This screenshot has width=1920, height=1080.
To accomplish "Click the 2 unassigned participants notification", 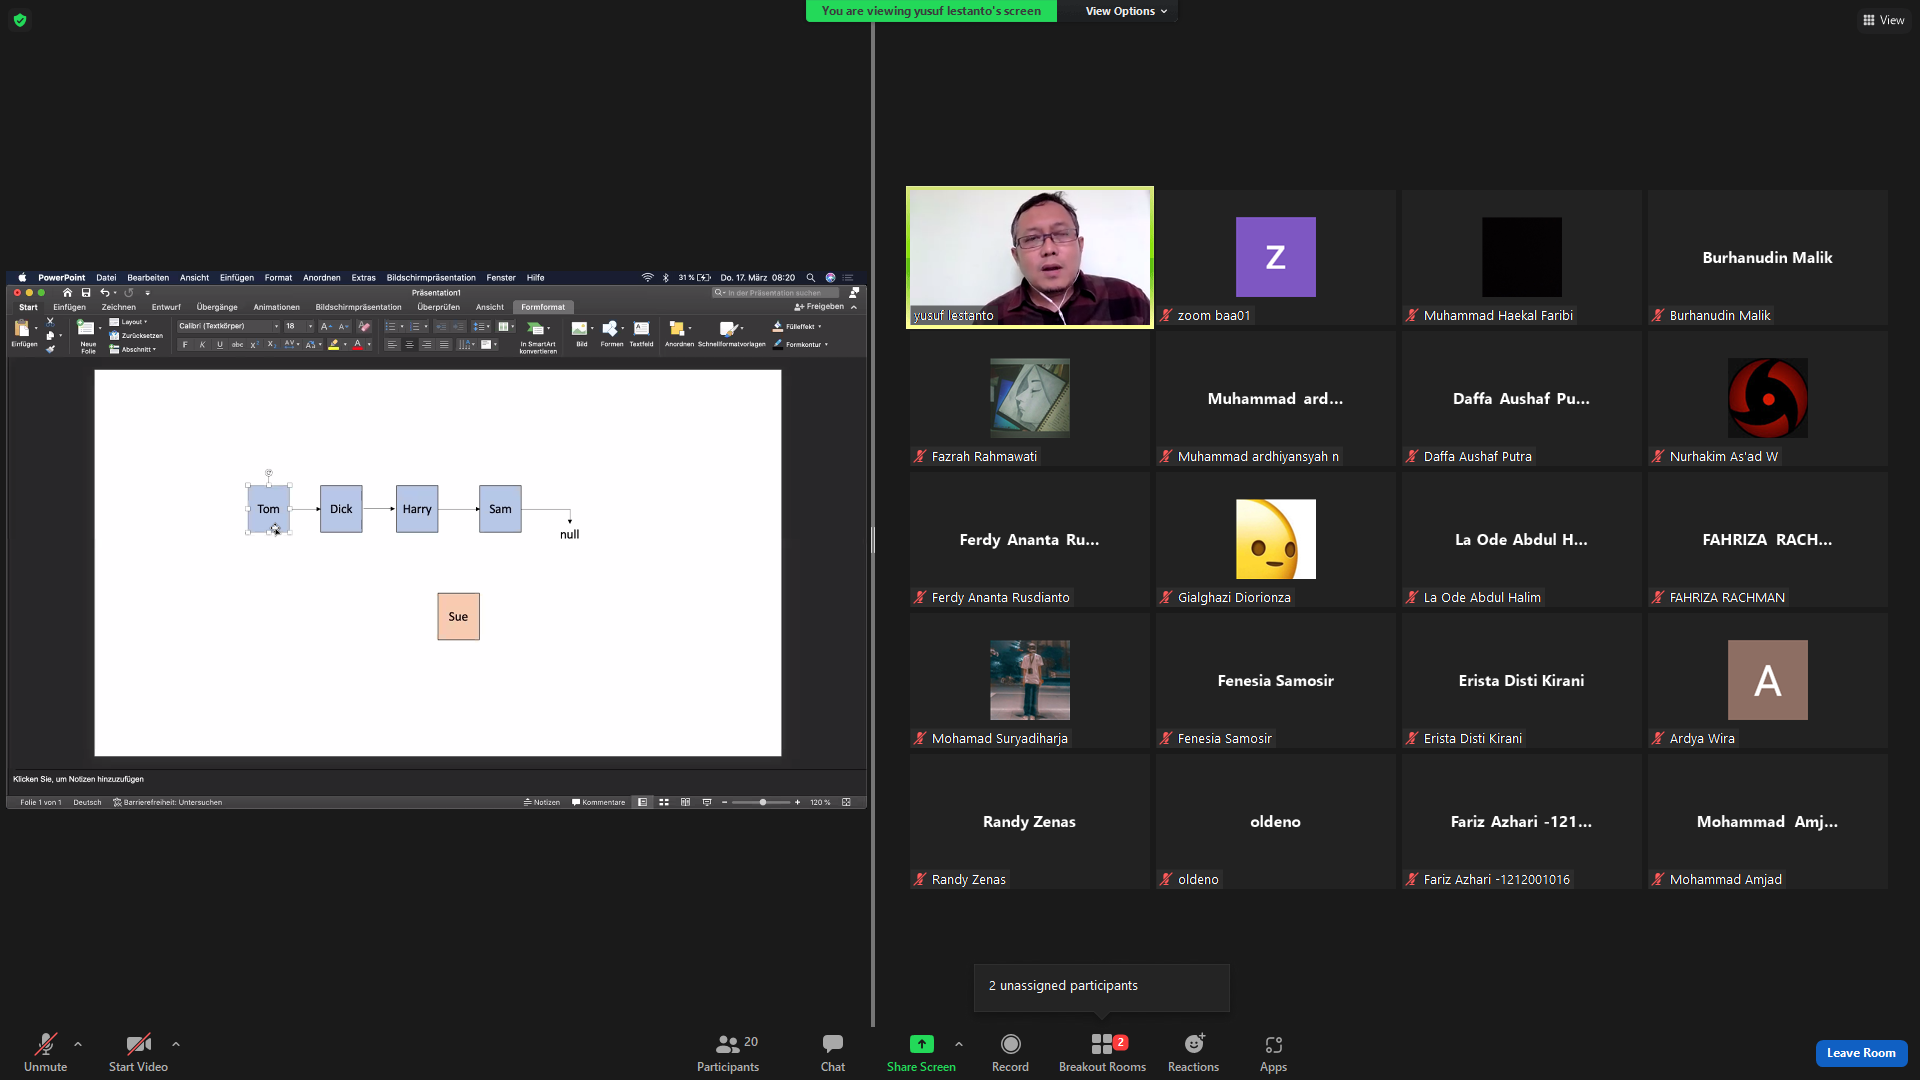I will (x=1102, y=986).
